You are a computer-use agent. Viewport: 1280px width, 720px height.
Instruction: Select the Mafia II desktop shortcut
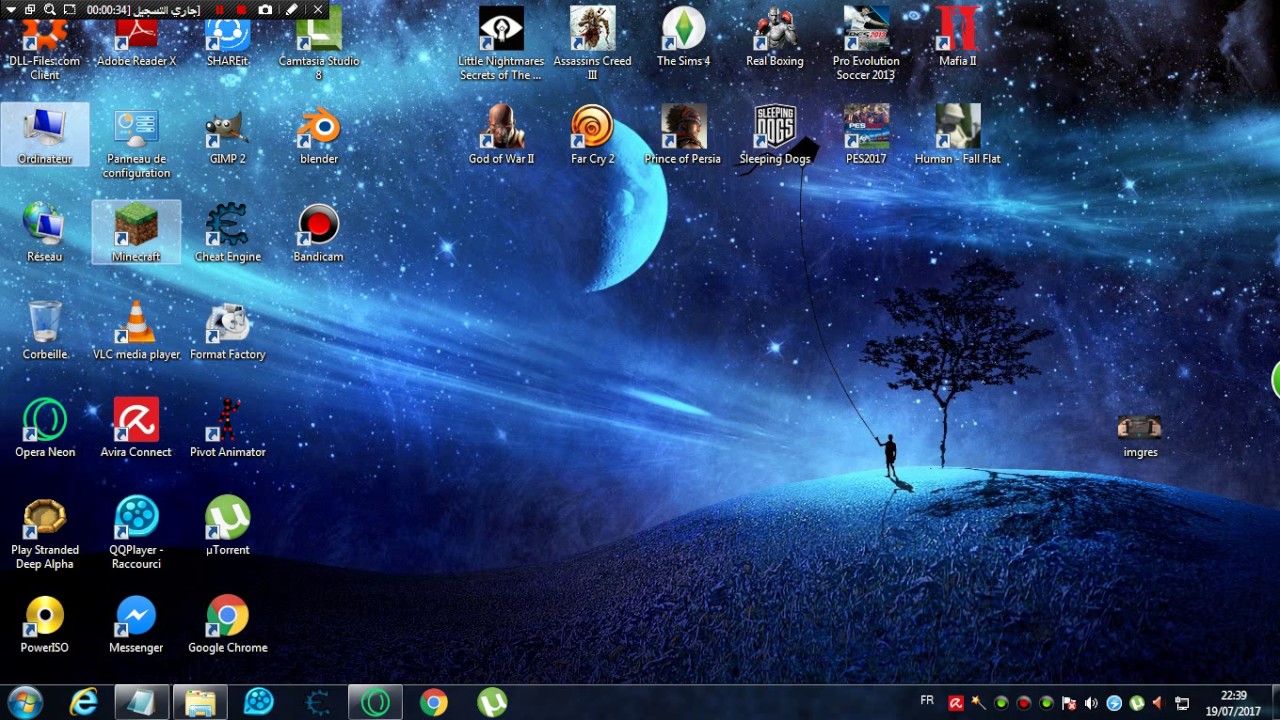point(957,37)
